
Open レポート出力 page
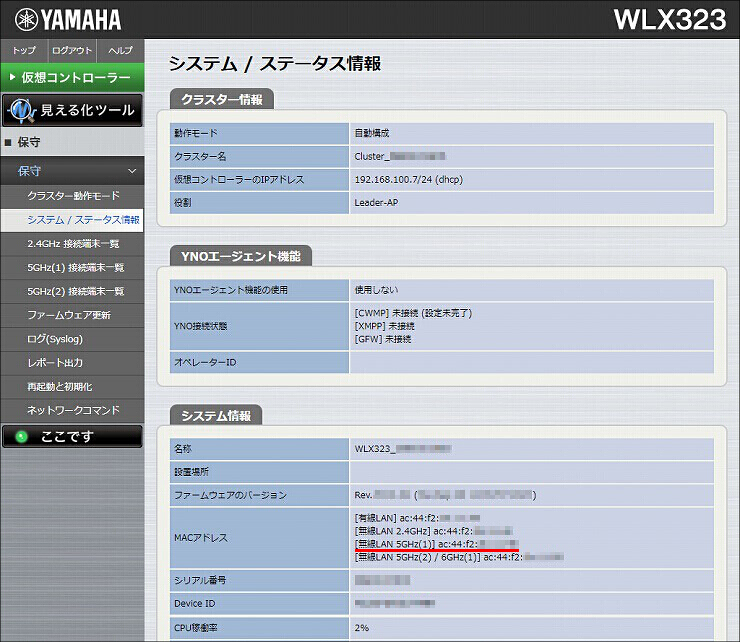pos(72,363)
